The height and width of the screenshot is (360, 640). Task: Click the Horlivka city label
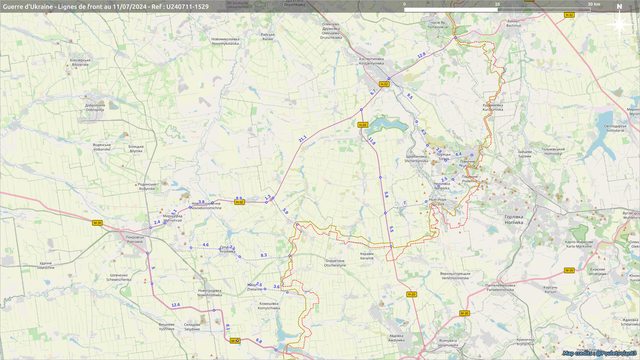tap(513, 220)
